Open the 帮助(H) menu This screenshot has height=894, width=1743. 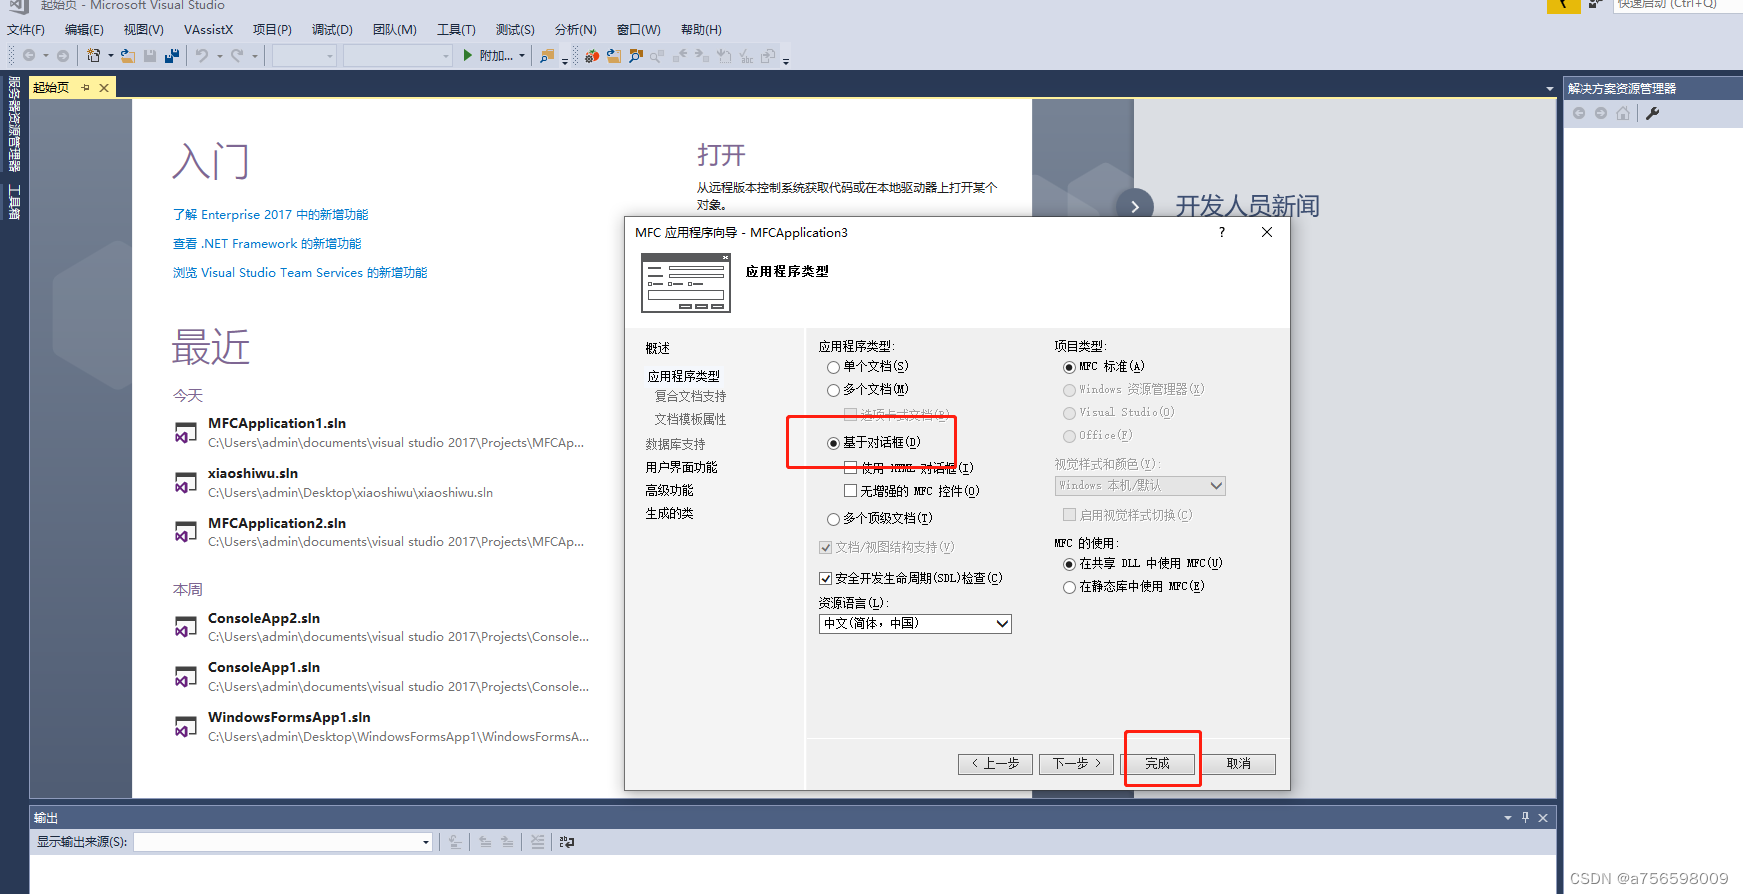(x=701, y=30)
